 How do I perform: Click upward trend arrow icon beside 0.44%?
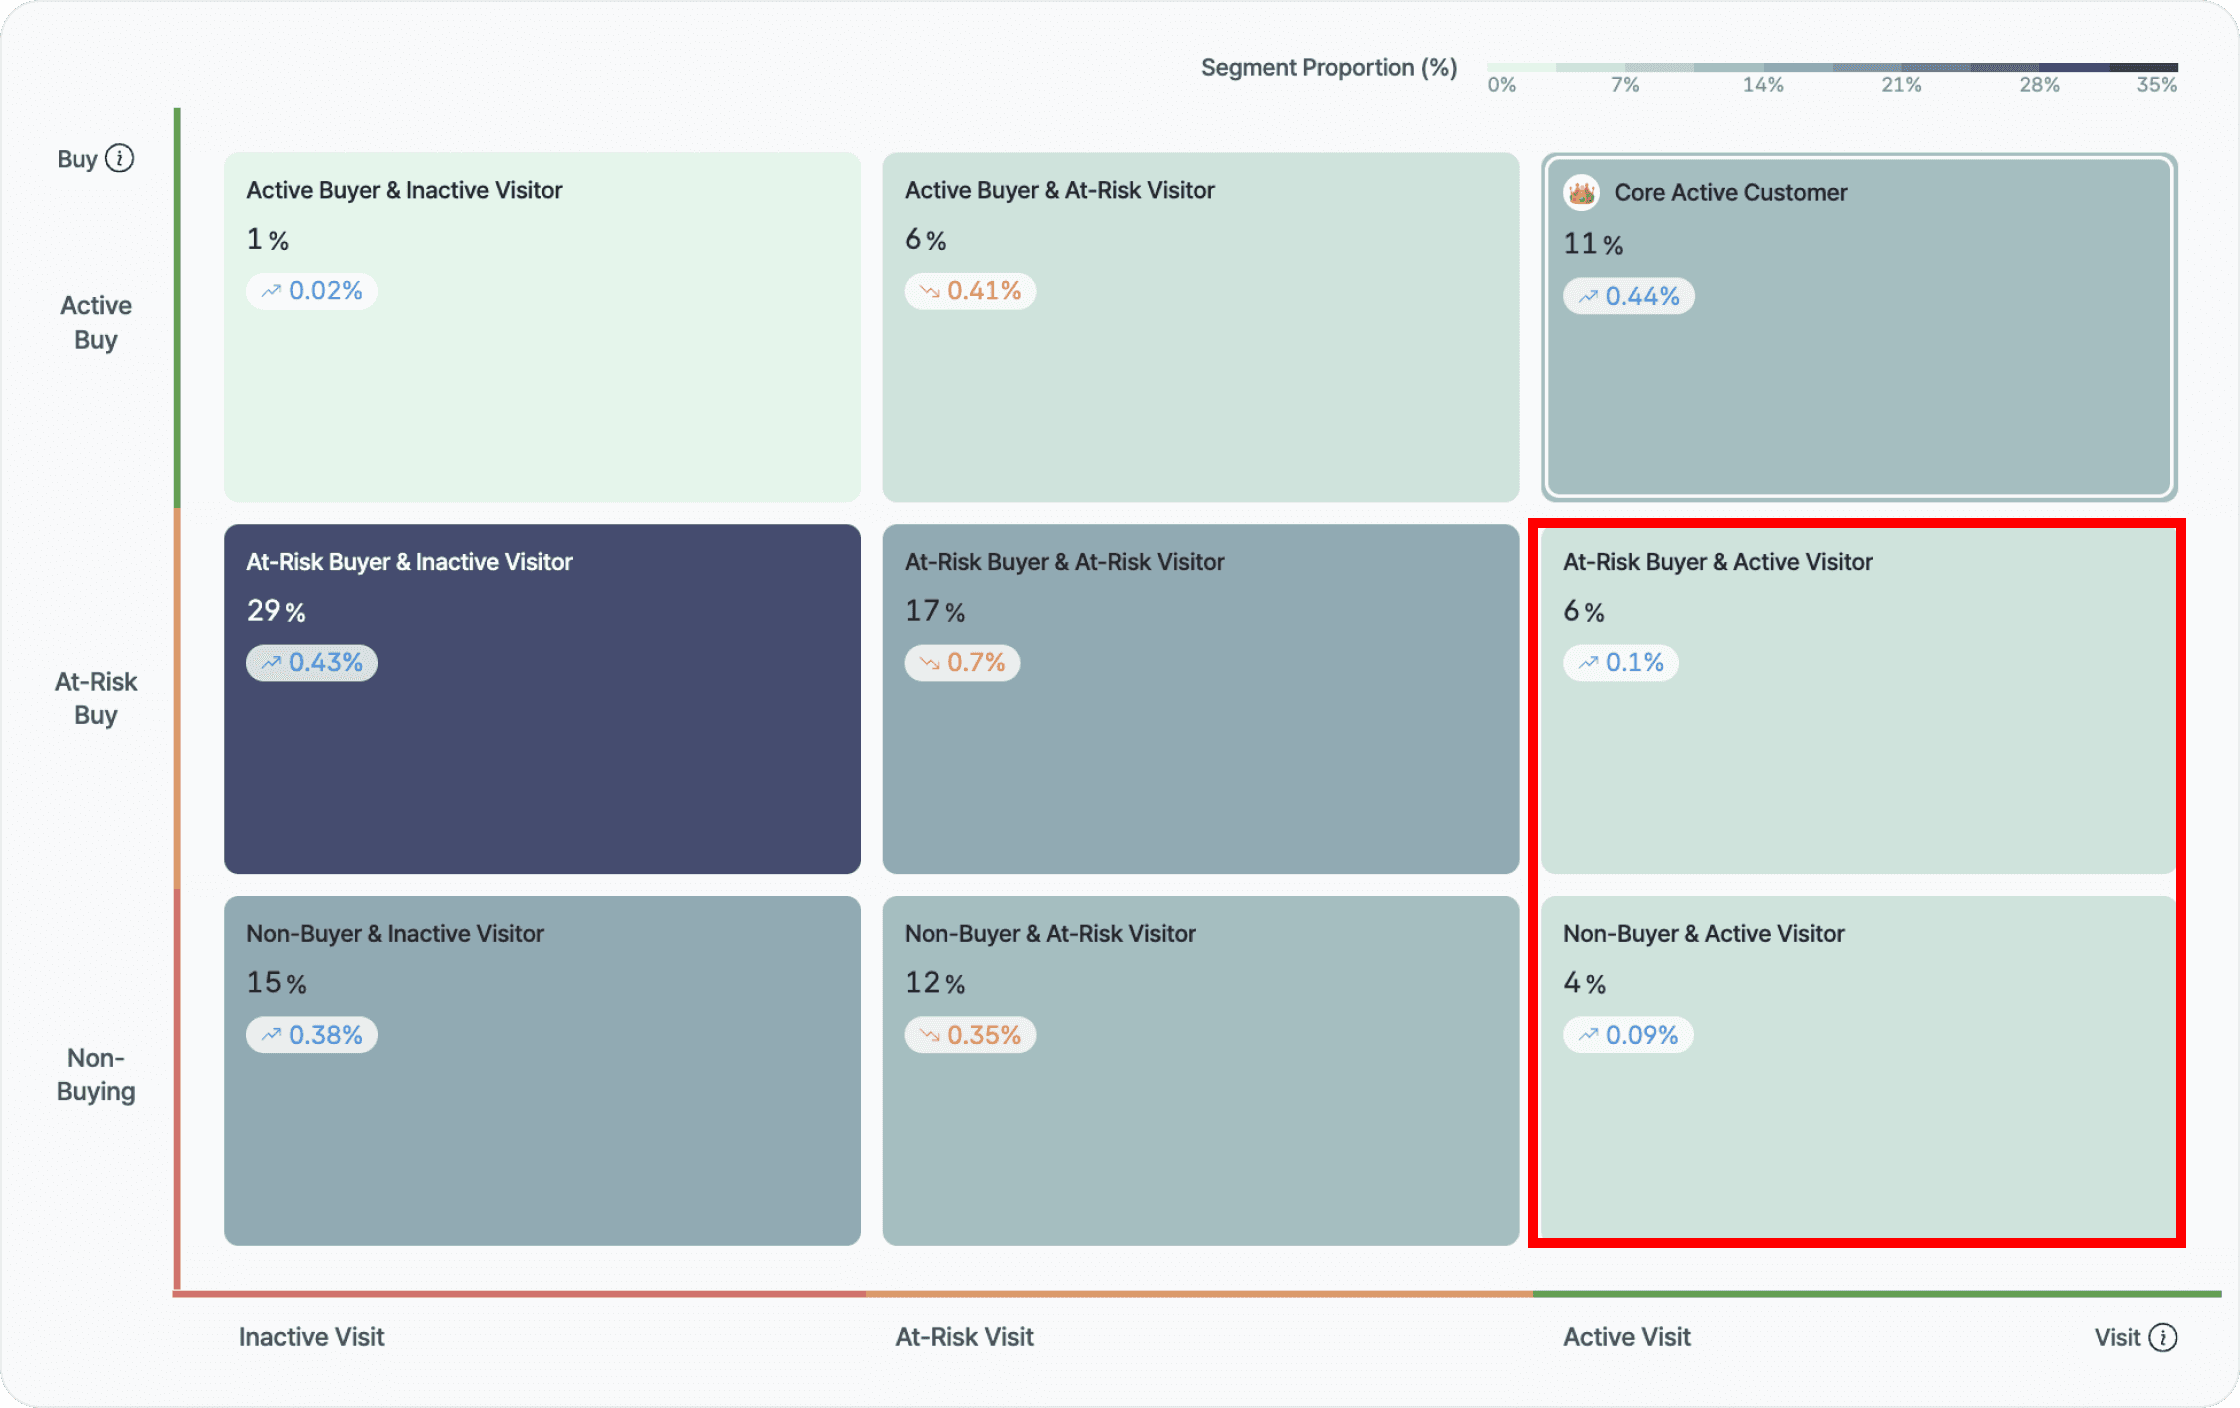(x=1588, y=296)
